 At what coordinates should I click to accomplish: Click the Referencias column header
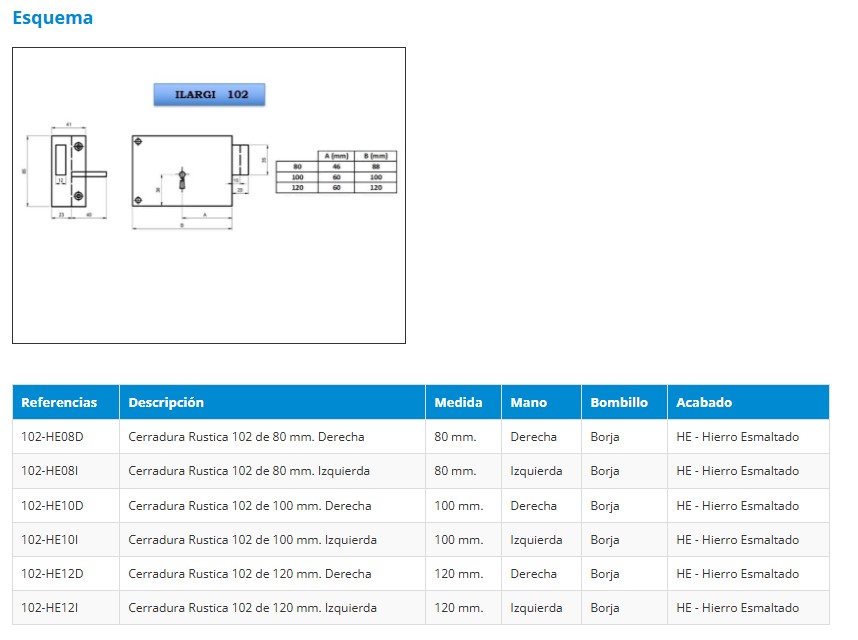point(60,402)
